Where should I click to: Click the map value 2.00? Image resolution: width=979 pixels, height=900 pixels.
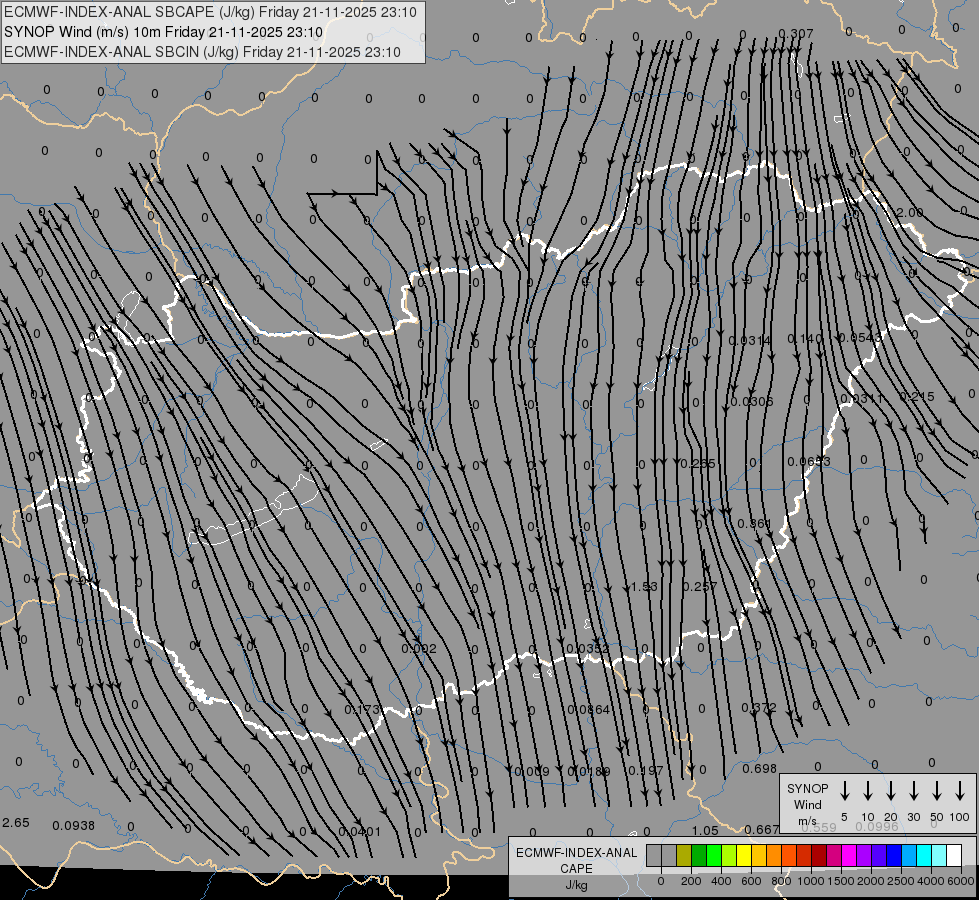[909, 212]
